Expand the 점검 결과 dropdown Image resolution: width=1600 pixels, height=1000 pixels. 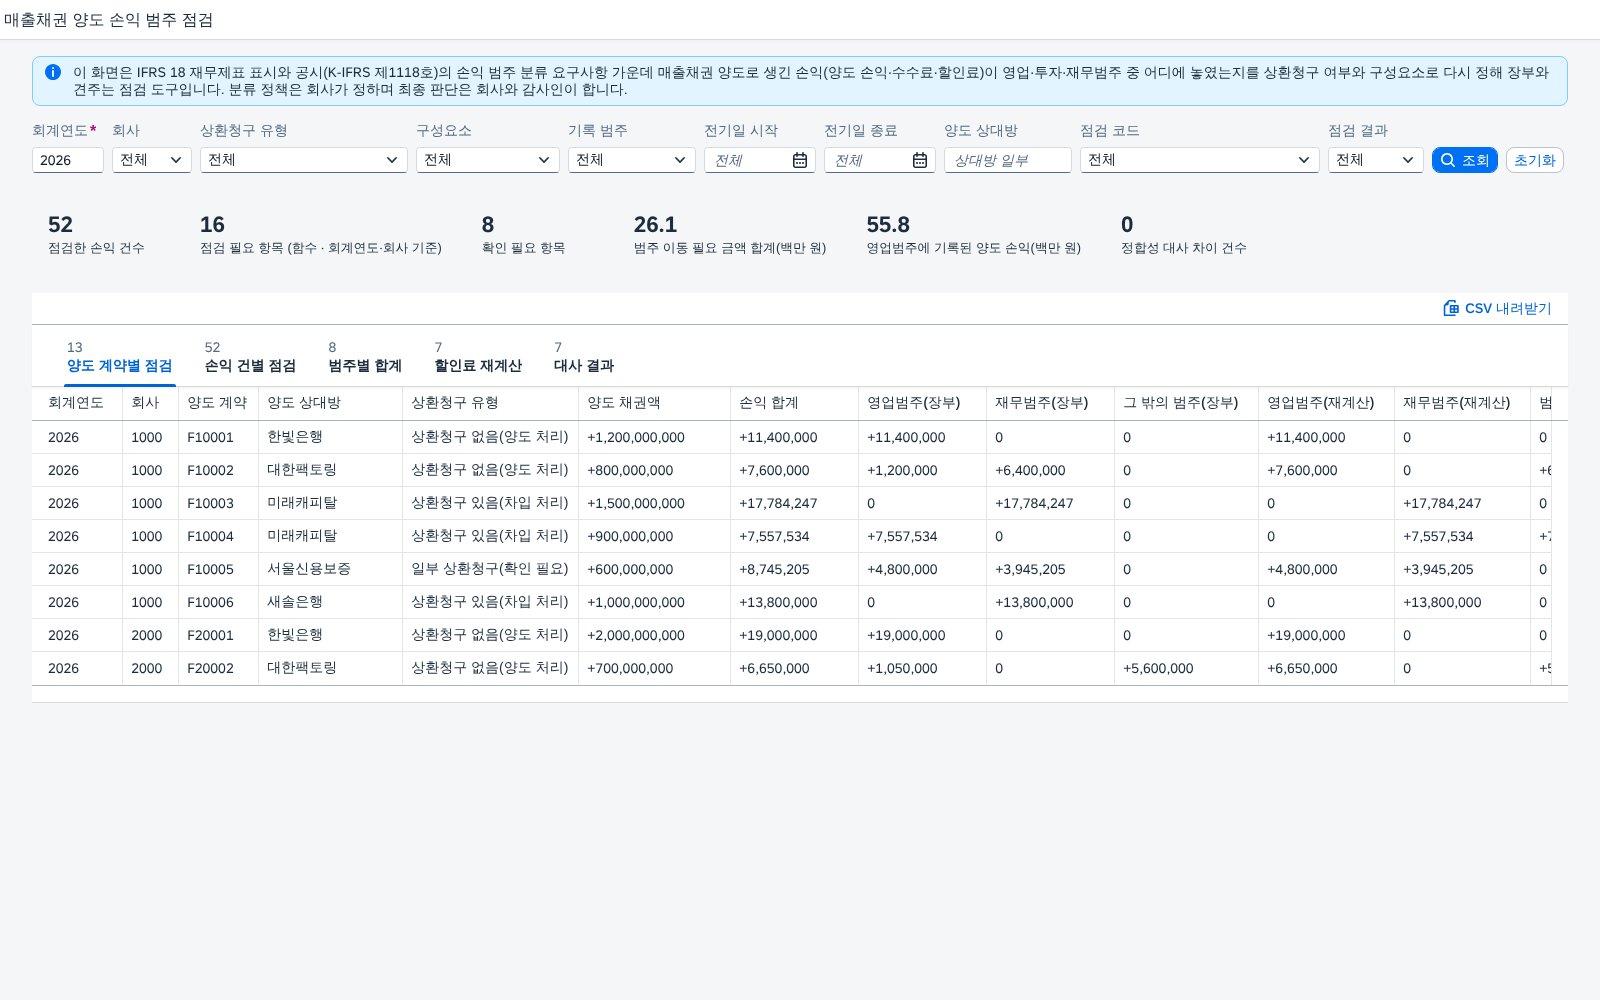[1376, 160]
